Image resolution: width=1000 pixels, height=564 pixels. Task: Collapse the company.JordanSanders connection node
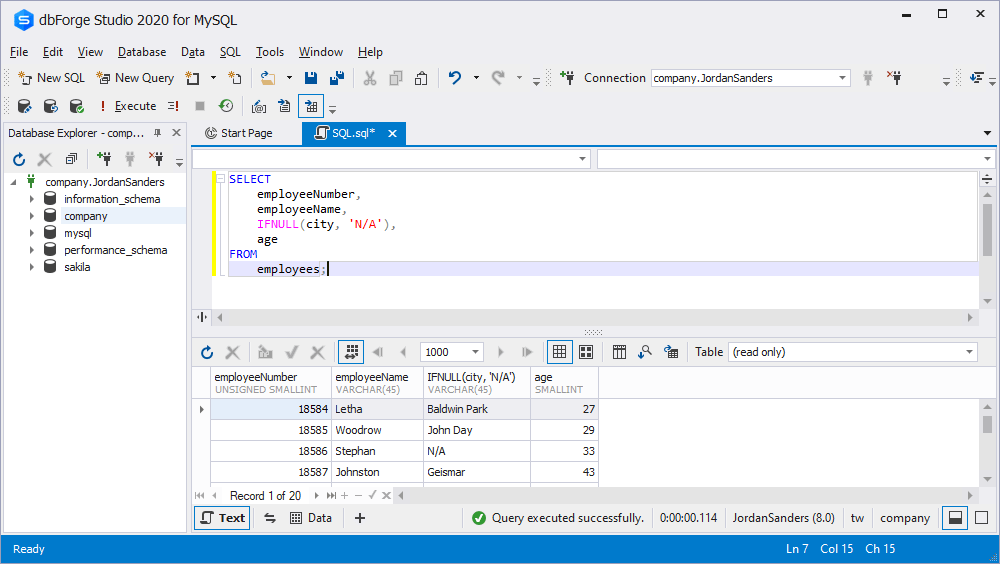point(13,182)
